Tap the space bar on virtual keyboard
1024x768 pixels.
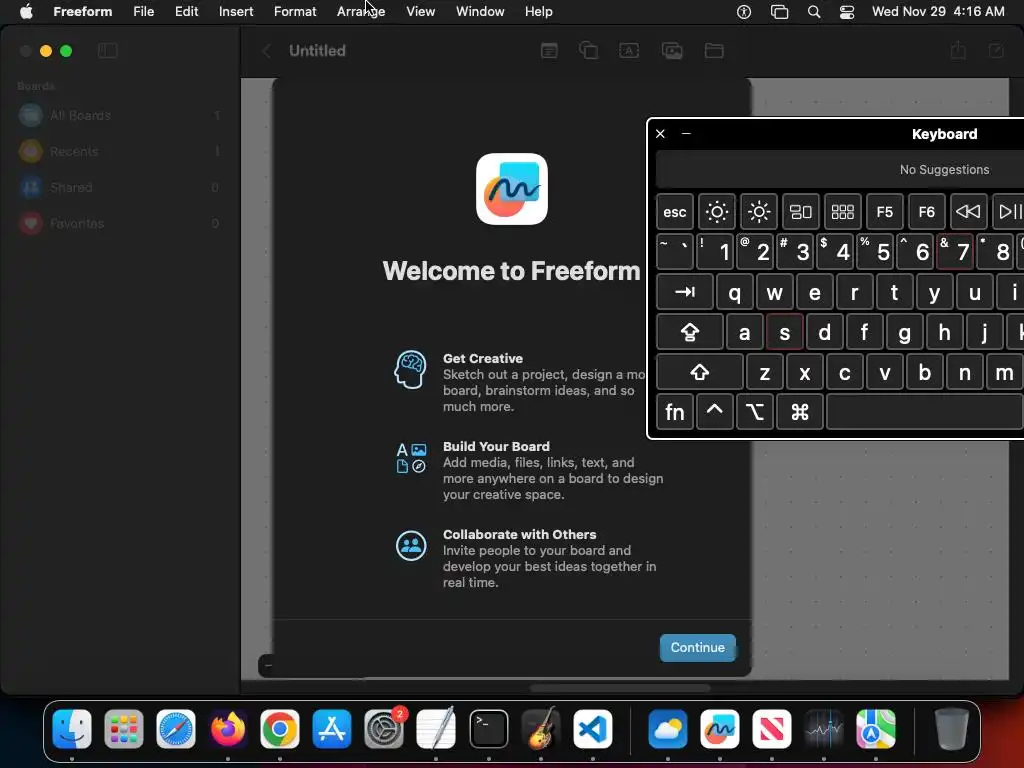click(925, 412)
